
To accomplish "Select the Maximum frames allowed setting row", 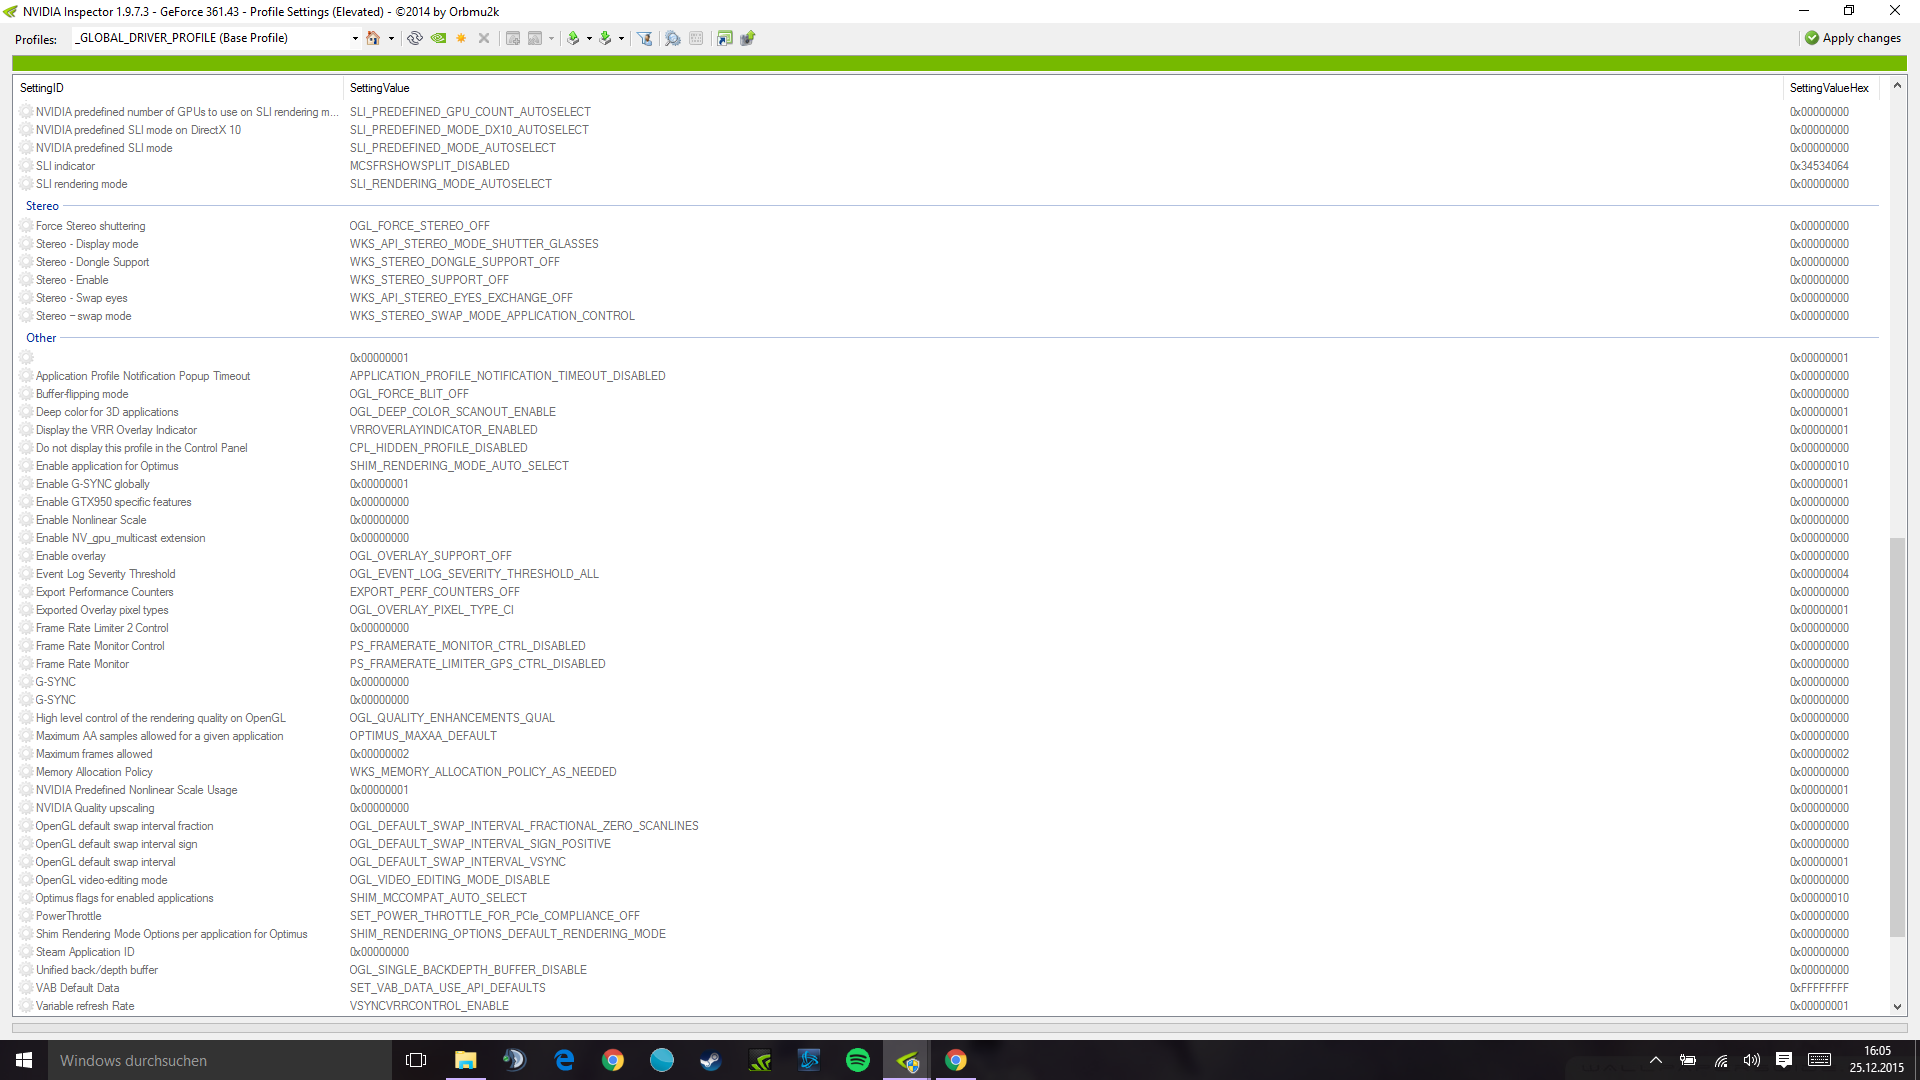I will pos(94,754).
